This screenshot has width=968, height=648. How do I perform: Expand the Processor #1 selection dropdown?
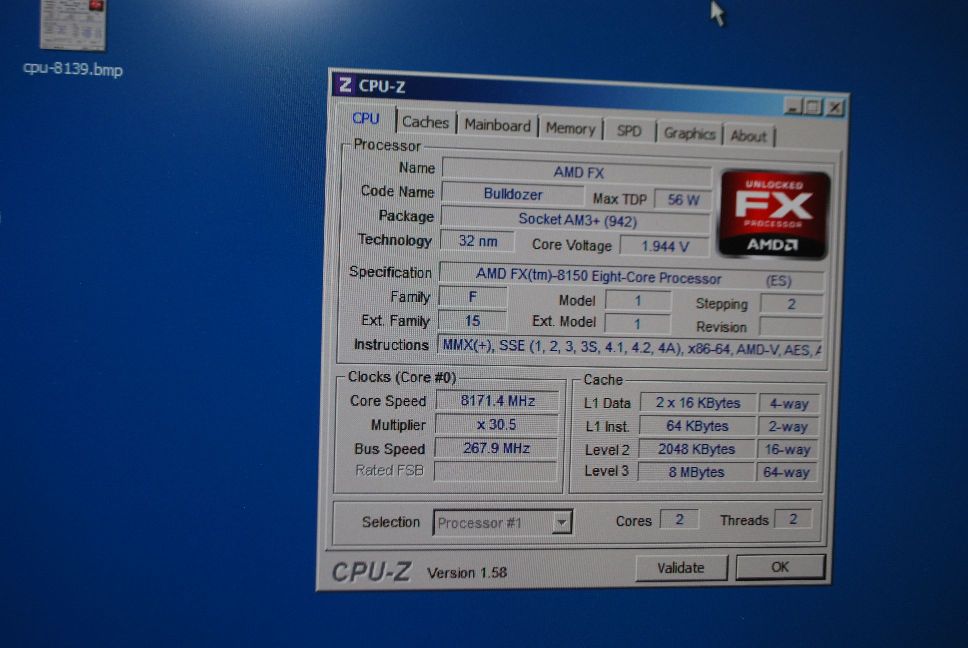pyautogui.click(x=561, y=523)
